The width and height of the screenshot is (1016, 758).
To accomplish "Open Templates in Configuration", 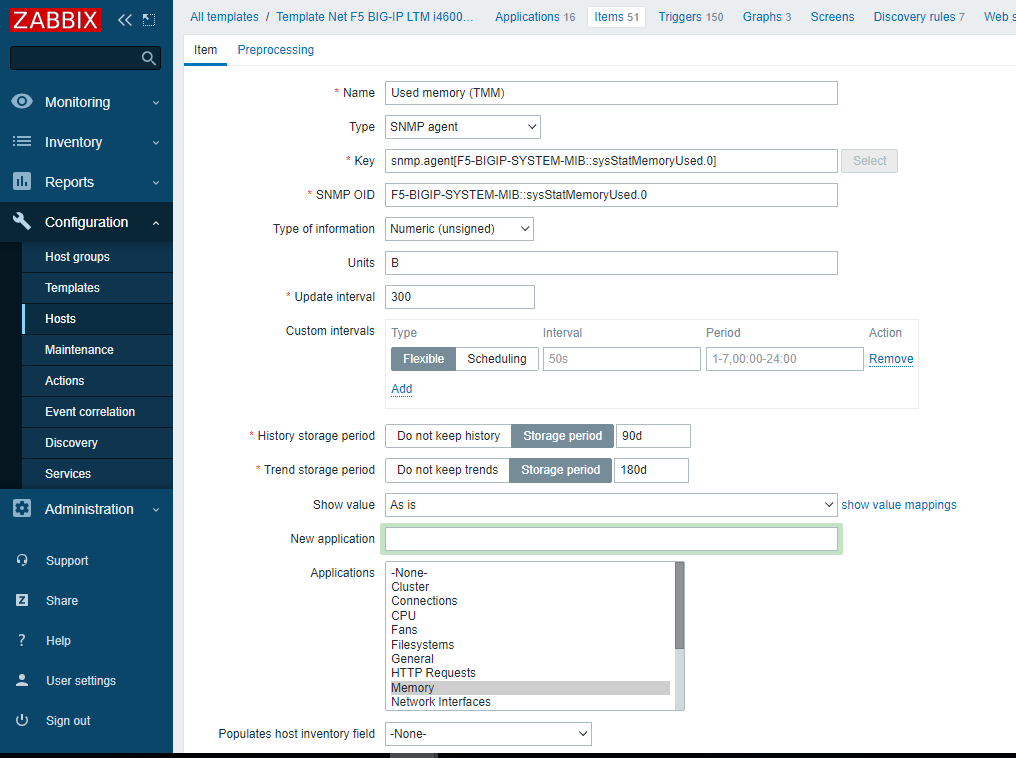I will point(98,288).
